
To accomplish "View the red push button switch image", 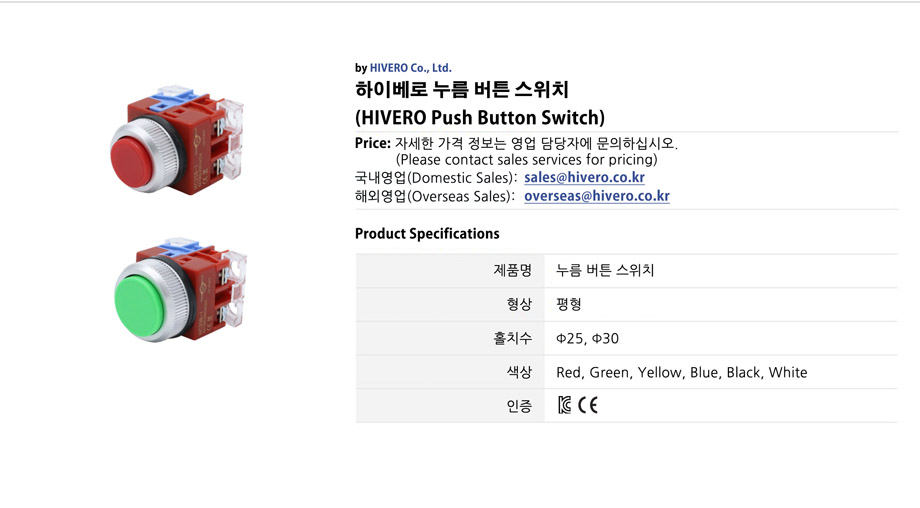I will pyautogui.click(x=177, y=140).
